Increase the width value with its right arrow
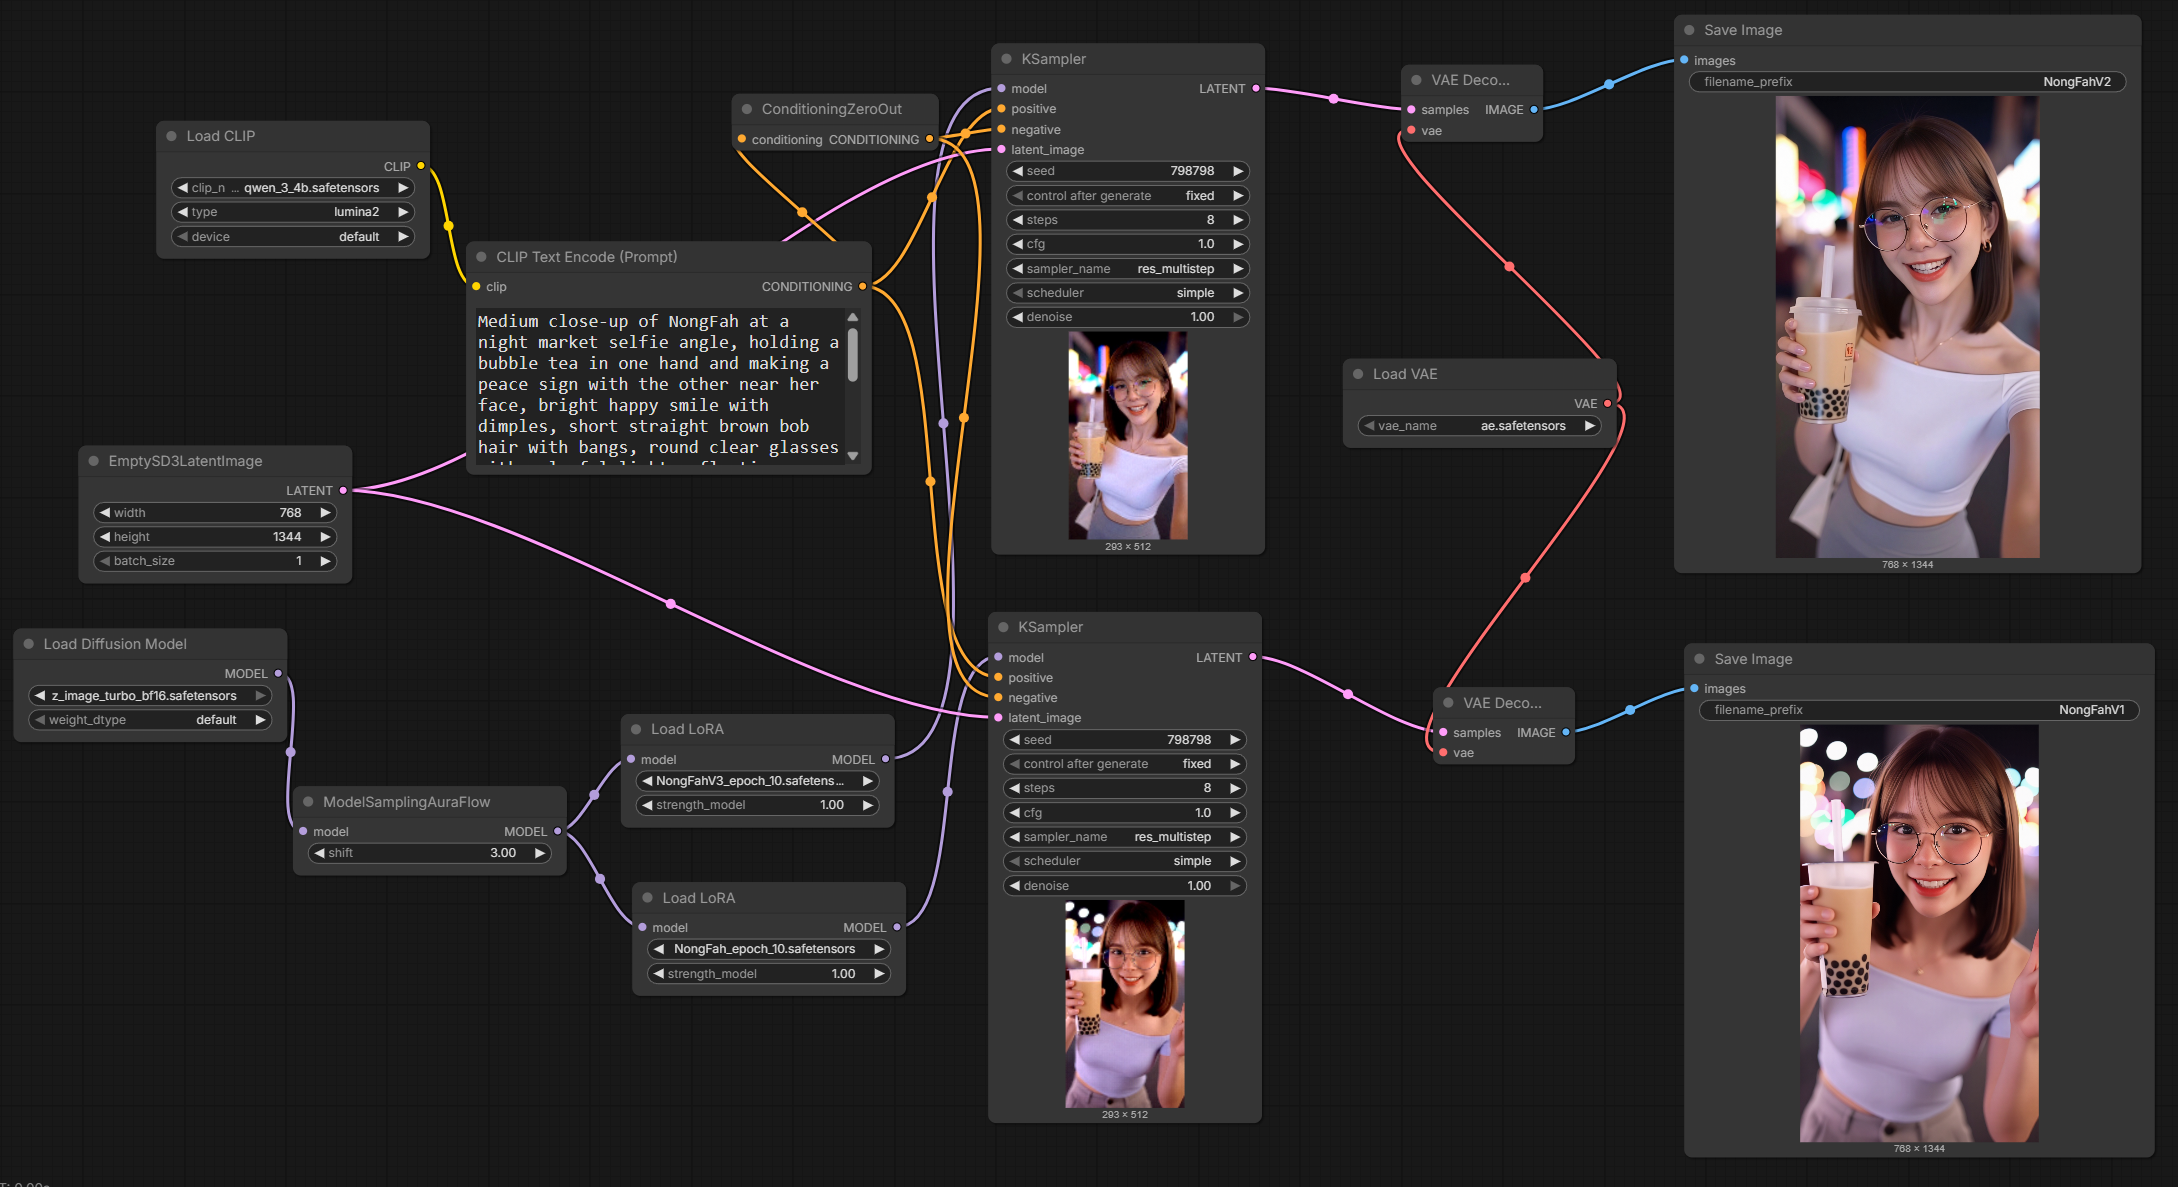Image resolution: width=2178 pixels, height=1187 pixels. pyautogui.click(x=325, y=513)
